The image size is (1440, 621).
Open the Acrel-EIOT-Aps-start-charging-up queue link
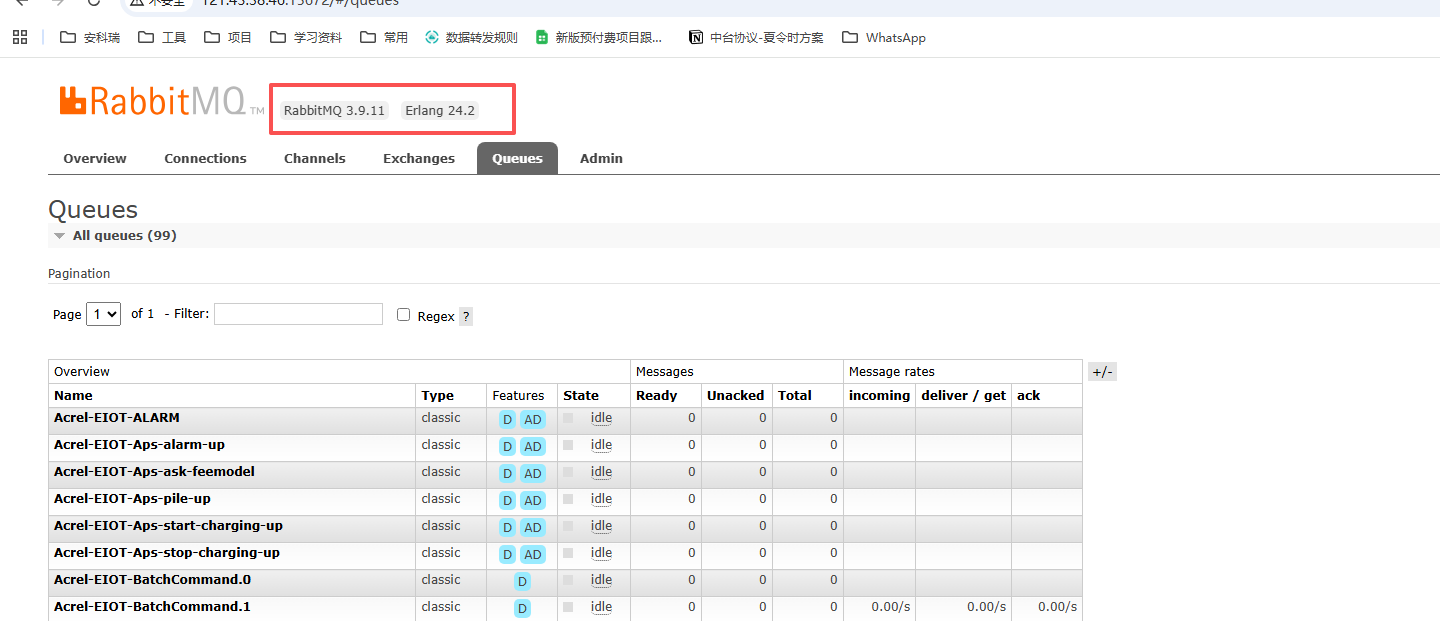tap(168, 525)
